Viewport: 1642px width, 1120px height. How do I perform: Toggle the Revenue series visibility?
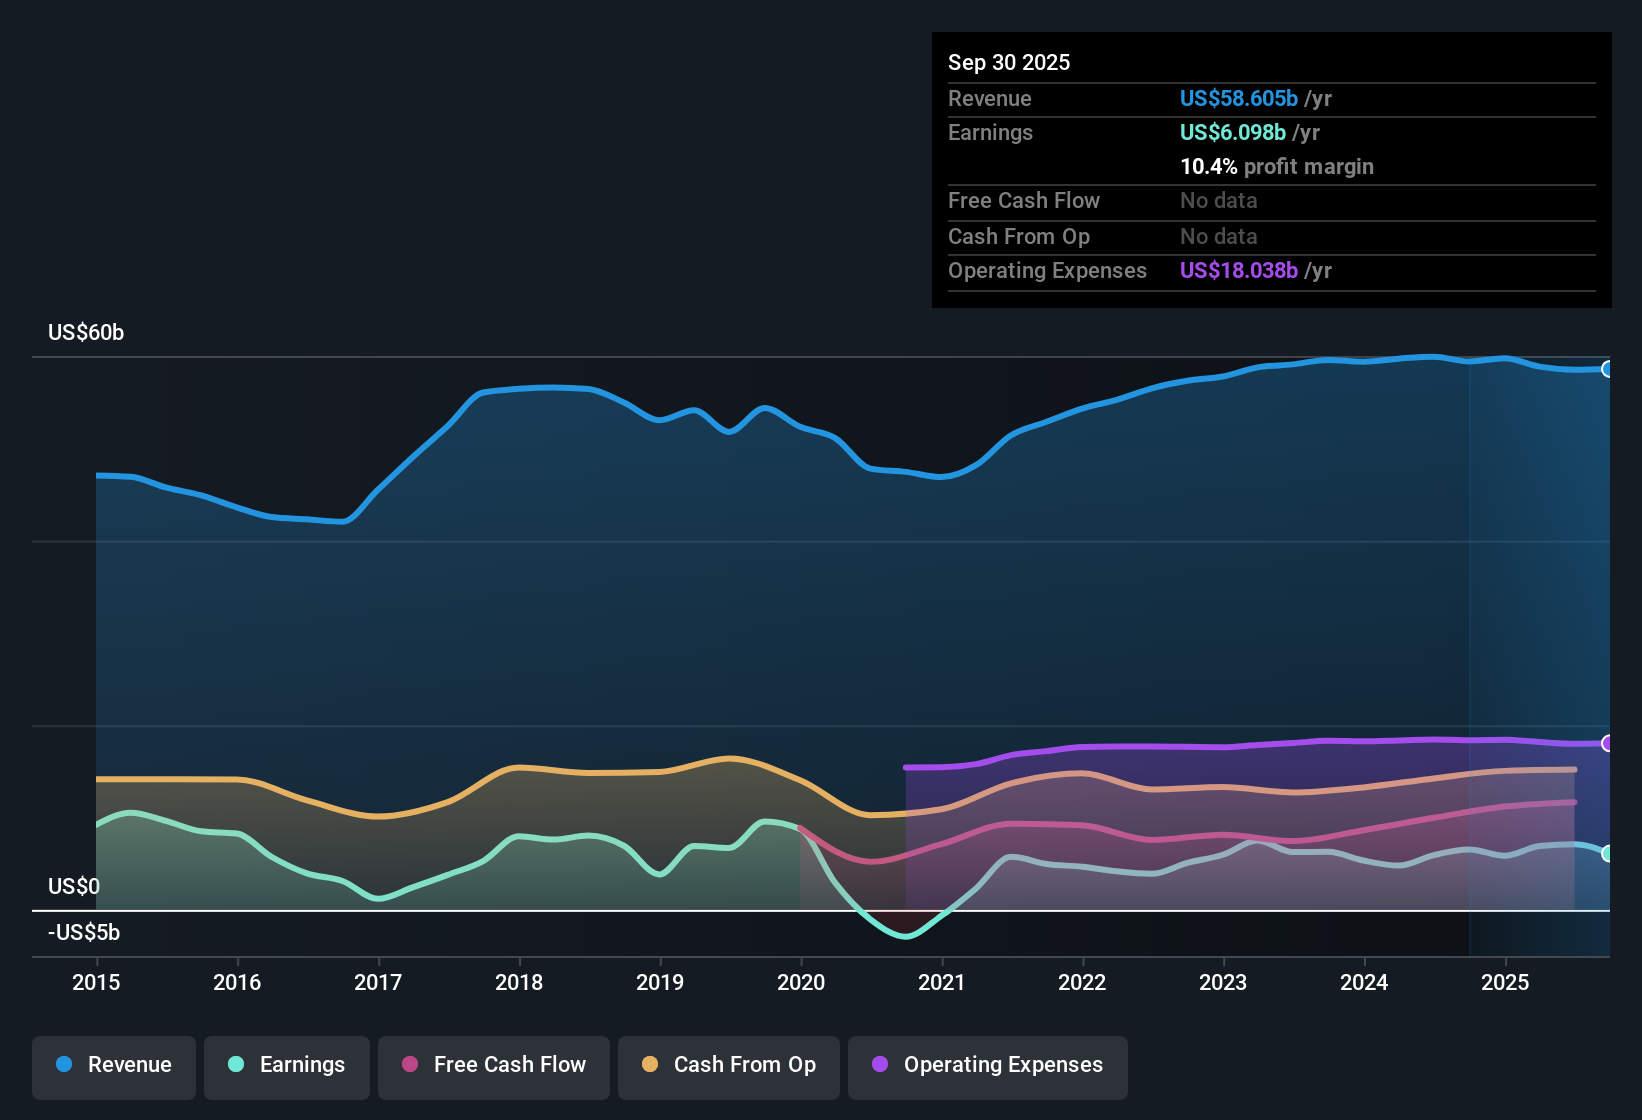(x=113, y=1066)
